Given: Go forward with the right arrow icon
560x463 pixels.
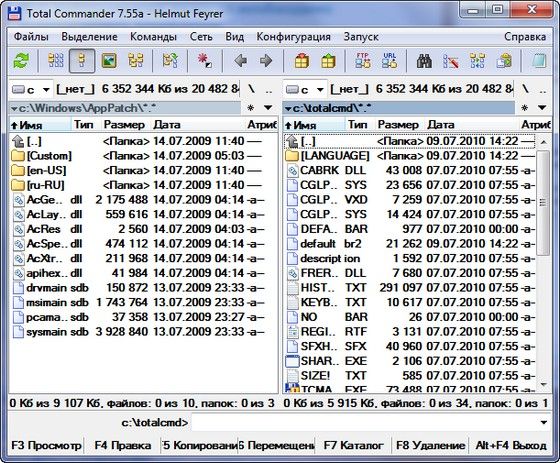Looking at the screenshot, I should [266, 61].
